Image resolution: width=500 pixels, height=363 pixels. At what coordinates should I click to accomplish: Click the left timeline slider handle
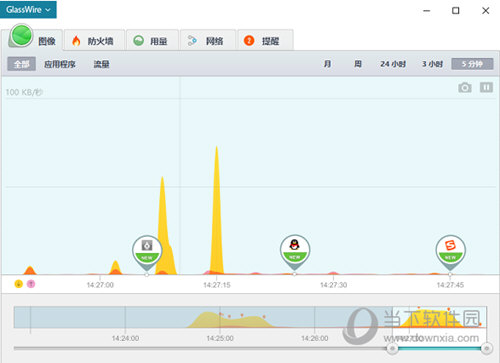tap(392, 348)
